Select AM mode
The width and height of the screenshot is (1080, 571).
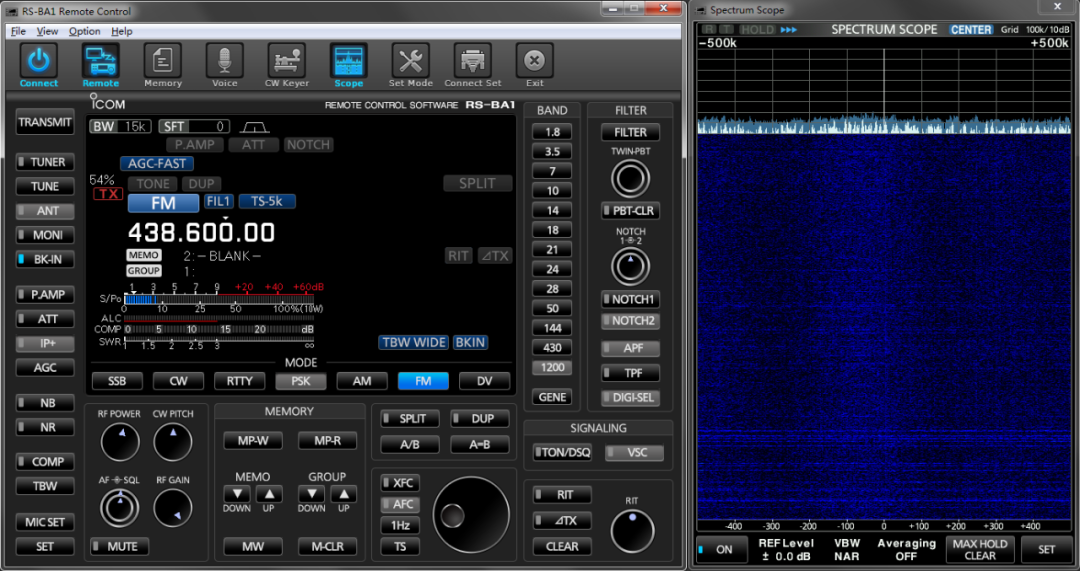(x=362, y=381)
